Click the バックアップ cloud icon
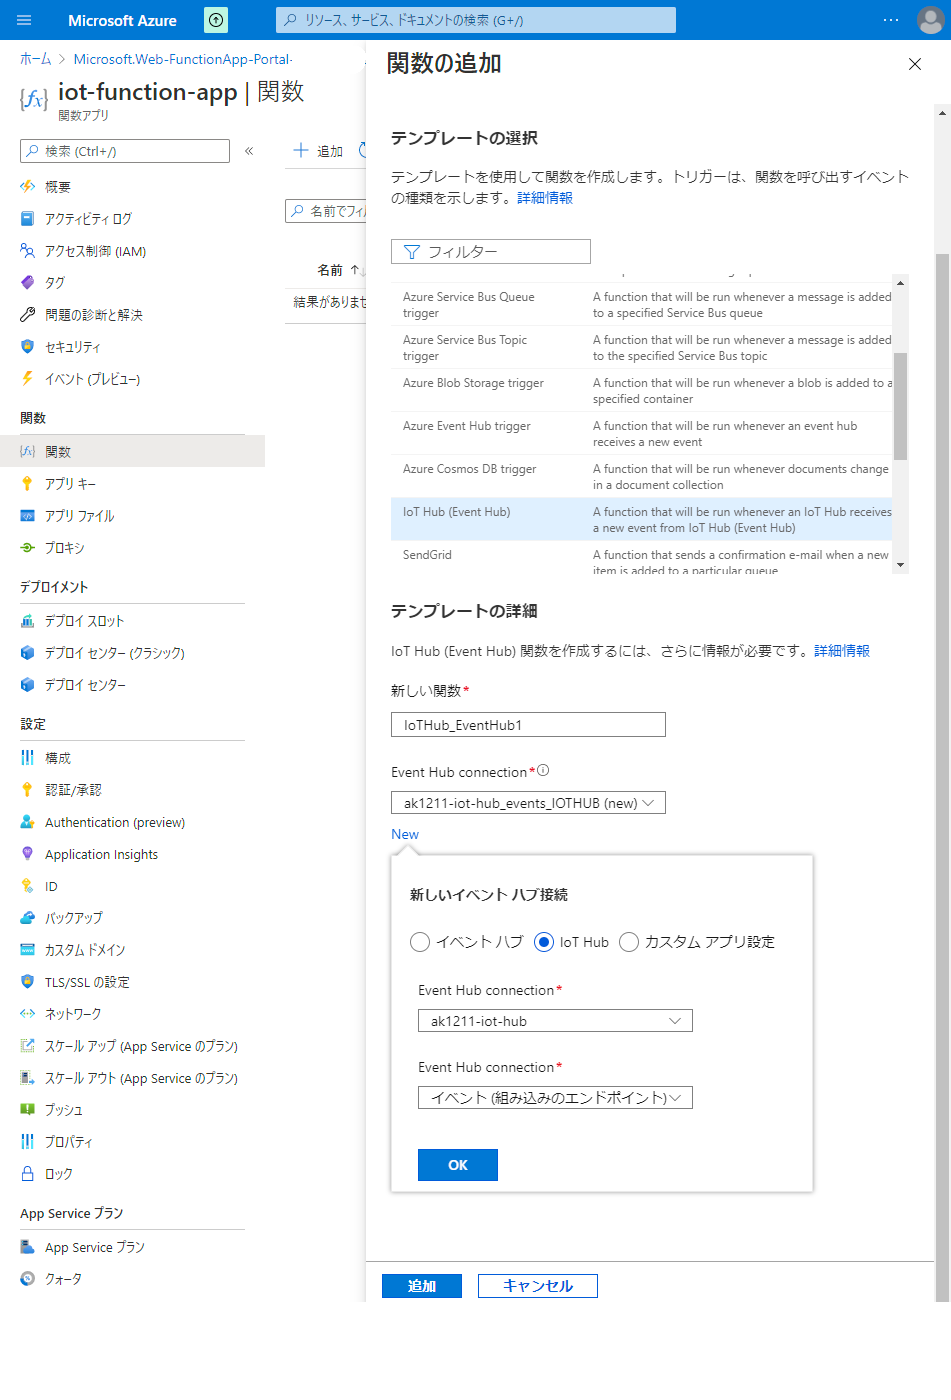This screenshot has height=1400, width=951. (27, 918)
